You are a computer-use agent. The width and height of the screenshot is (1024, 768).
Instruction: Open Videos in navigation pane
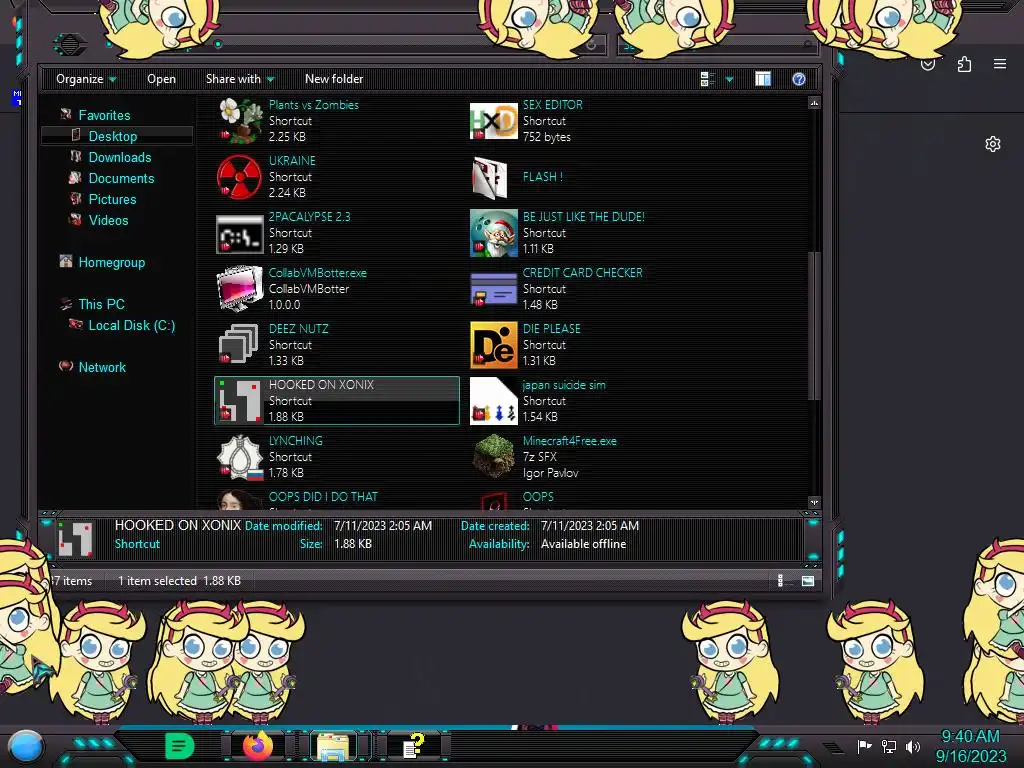[108, 220]
